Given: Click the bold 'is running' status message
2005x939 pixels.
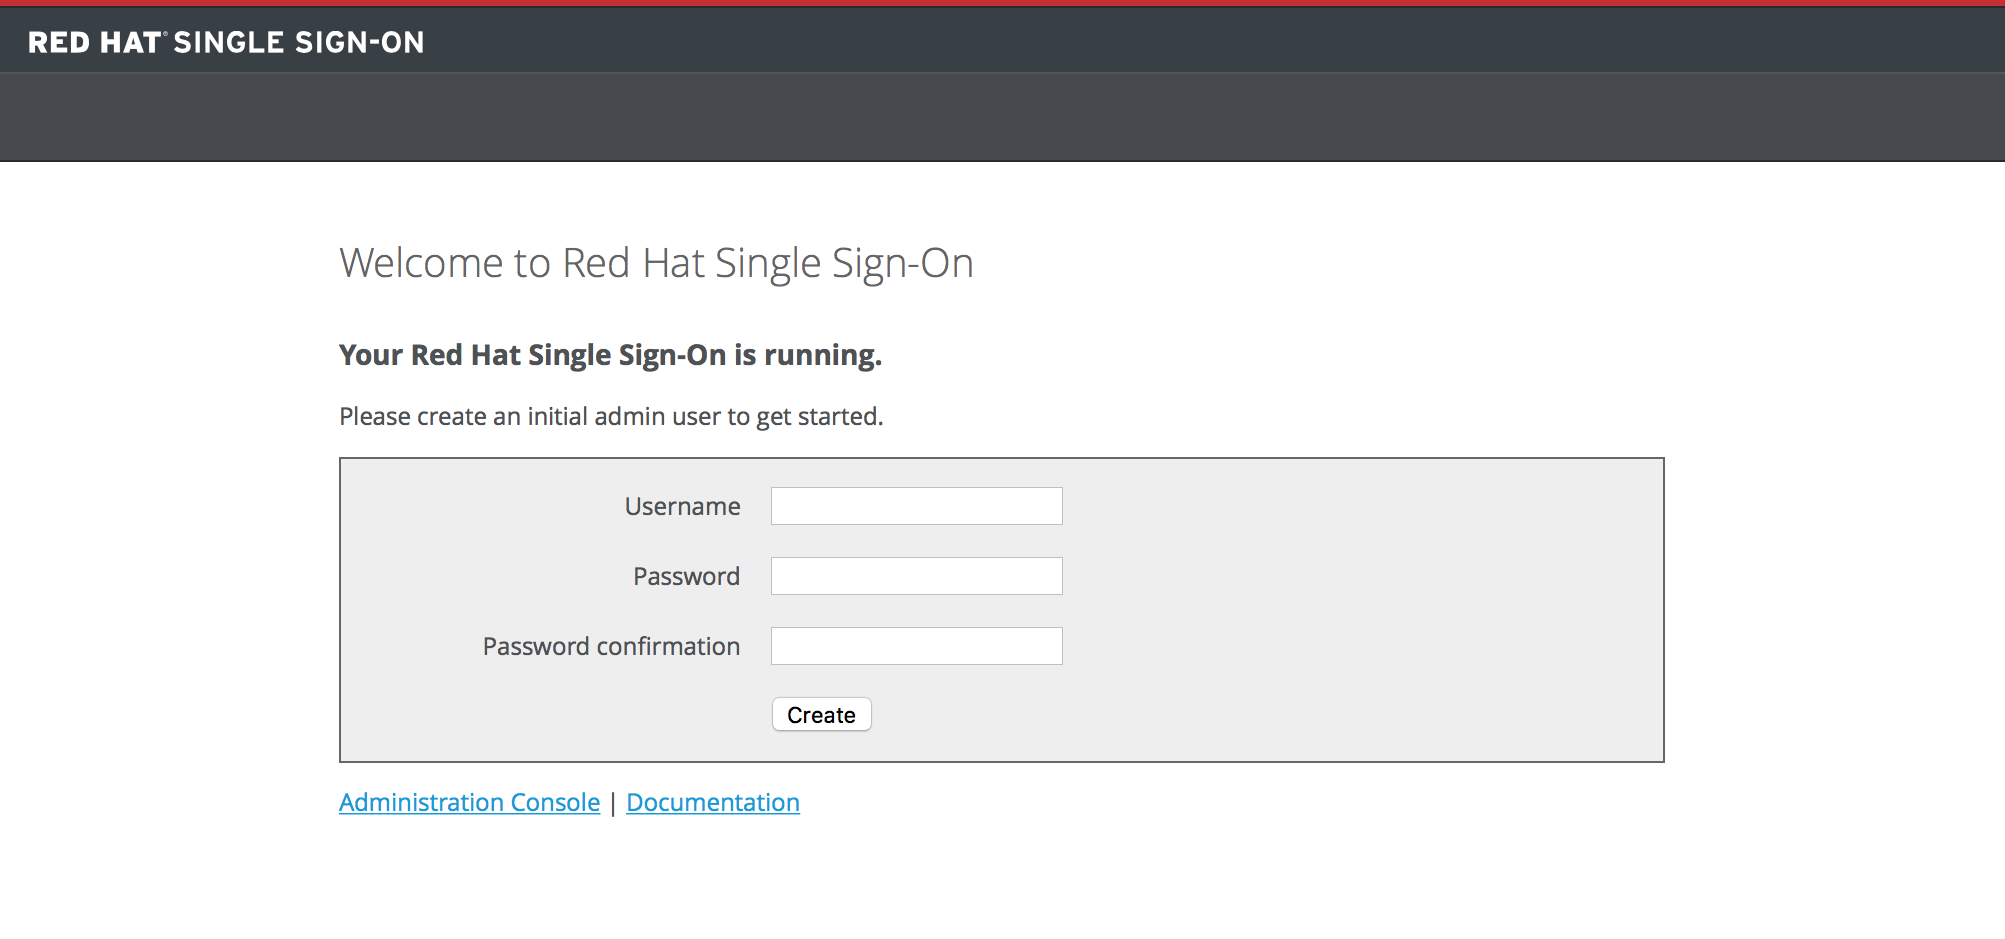Looking at the screenshot, I should [610, 355].
